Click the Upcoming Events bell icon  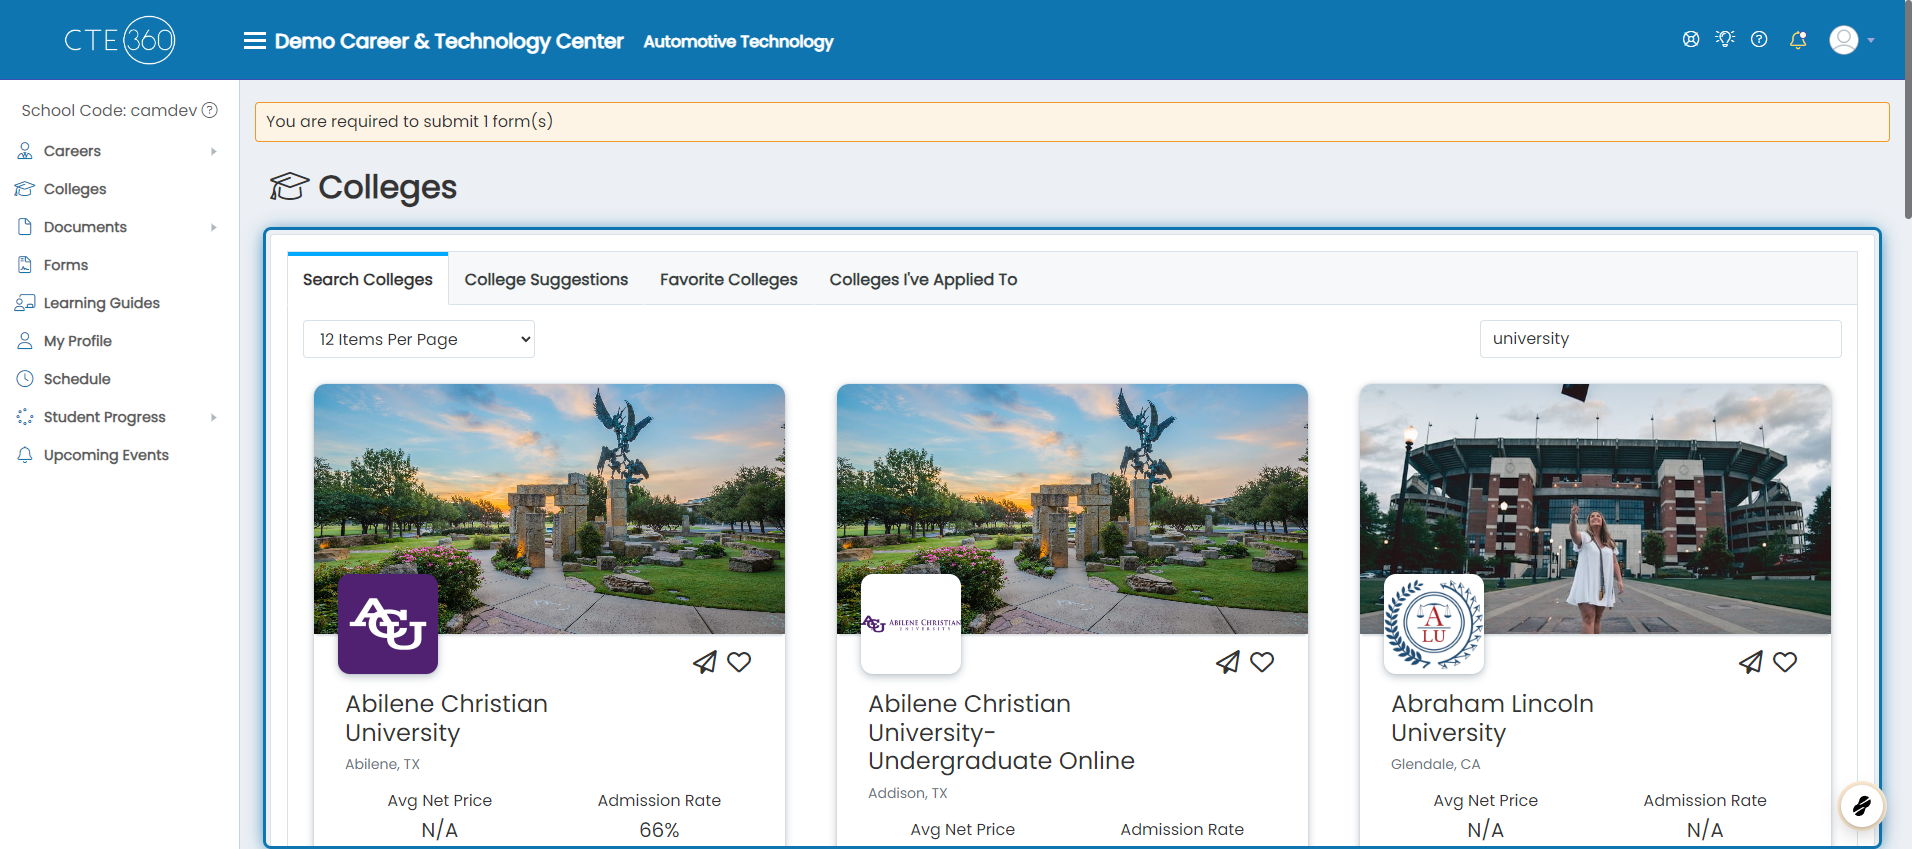[x=25, y=455]
